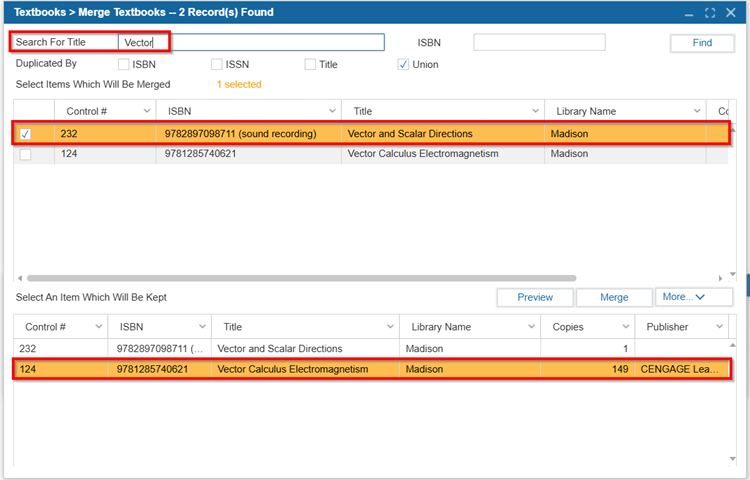Click the upper grid horizontal scrollbar thumb
Image resolution: width=750 pixels, height=480 pixels.
[301, 278]
